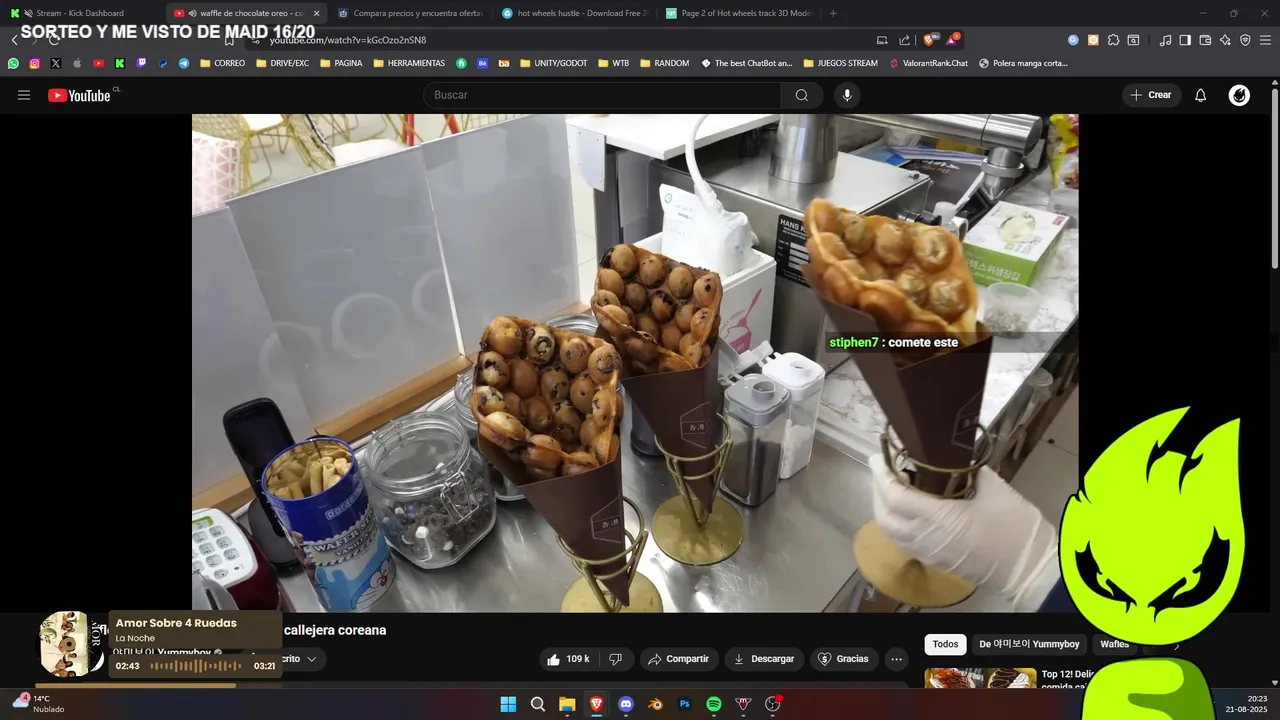Viewport: 1280px width, 720px height.
Task: Open the browser extensions puzzle icon
Action: tap(1113, 40)
